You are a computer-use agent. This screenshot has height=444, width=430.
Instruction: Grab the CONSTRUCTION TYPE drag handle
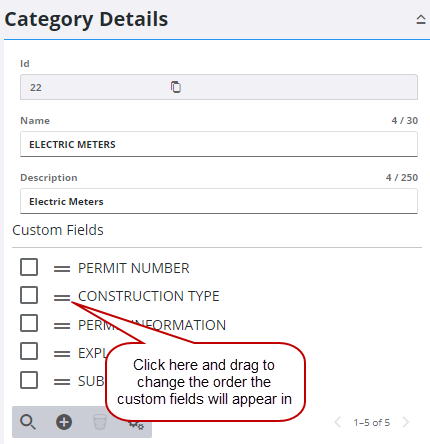[x=62, y=296]
